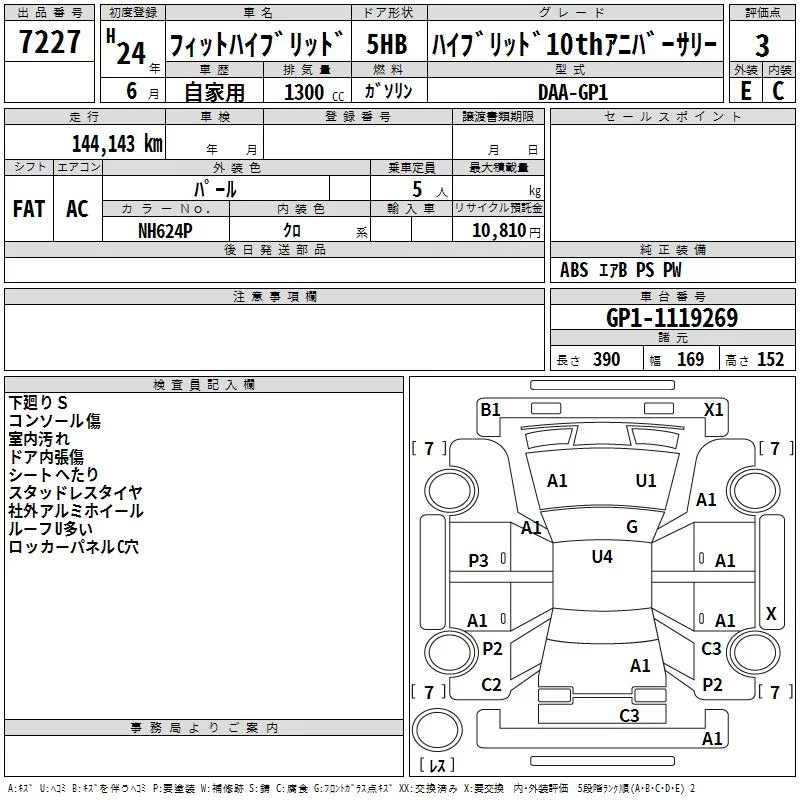Click the 5HB door type cell
Image resolution: width=800 pixels, height=800 pixels.
click(388, 46)
